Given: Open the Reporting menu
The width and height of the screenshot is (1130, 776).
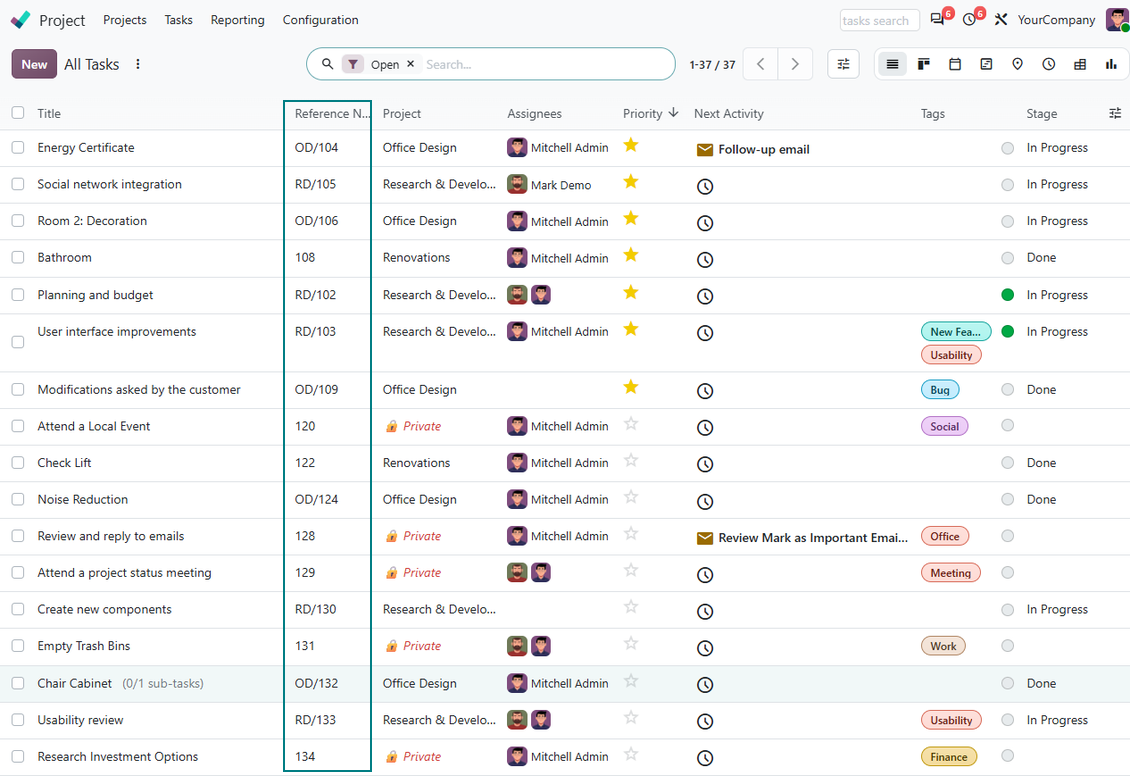Looking at the screenshot, I should pyautogui.click(x=238, y=19).
